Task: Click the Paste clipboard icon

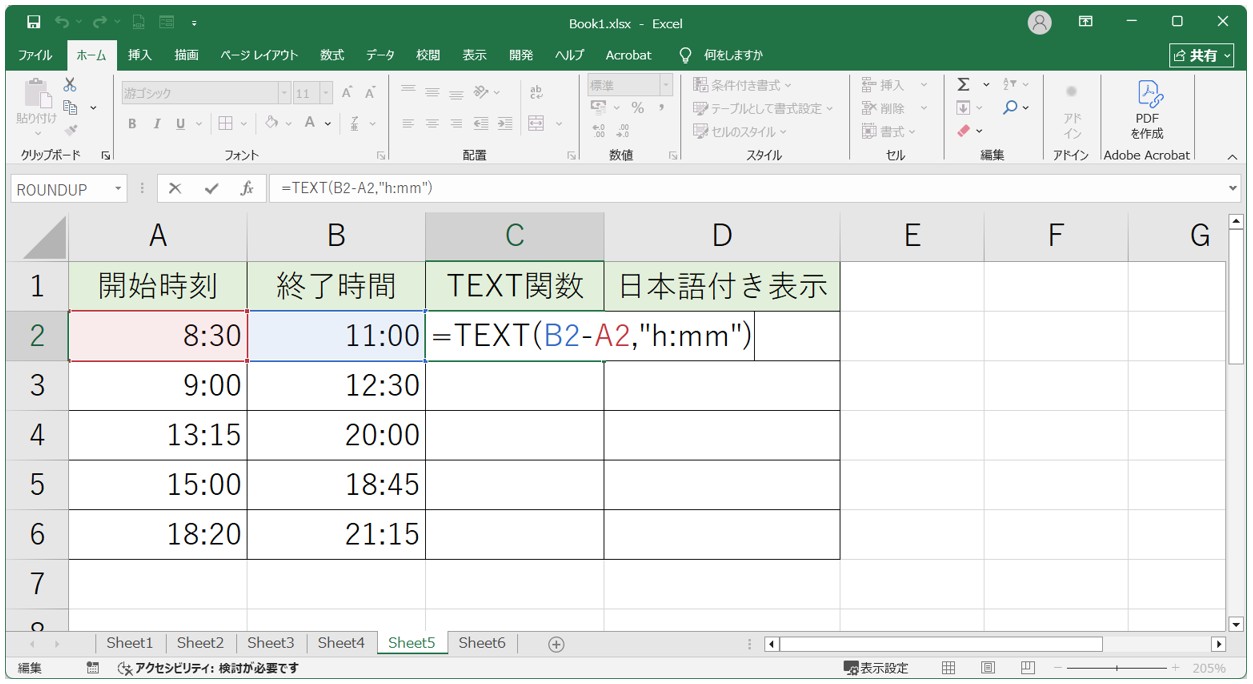Action: [37, 92]
